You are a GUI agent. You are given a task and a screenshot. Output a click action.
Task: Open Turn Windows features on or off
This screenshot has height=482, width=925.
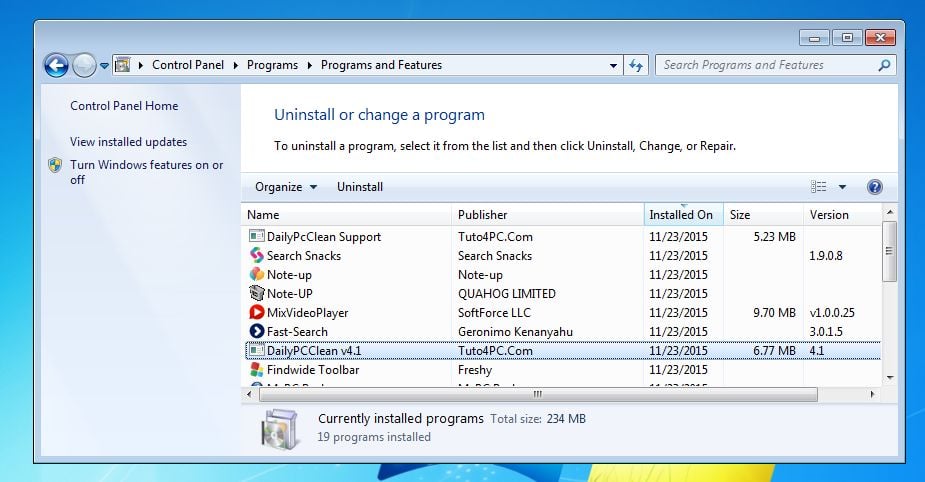point(146,172)
